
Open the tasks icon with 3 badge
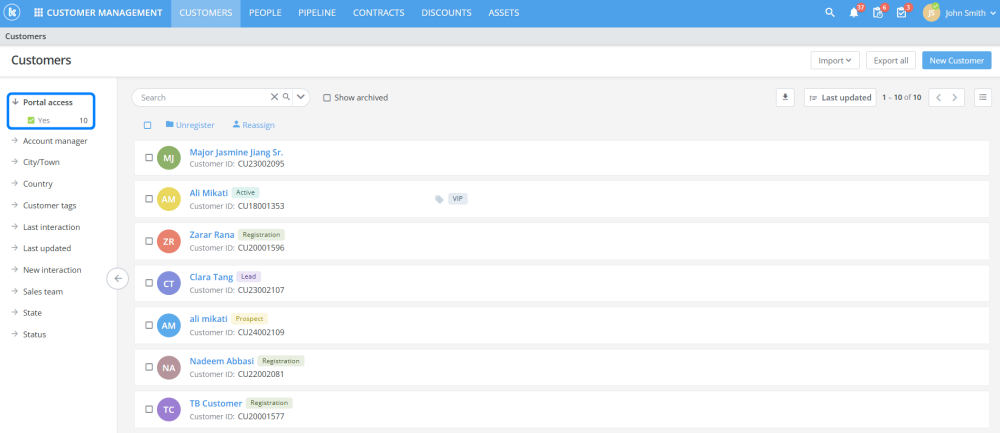click(x=901, y=13)
